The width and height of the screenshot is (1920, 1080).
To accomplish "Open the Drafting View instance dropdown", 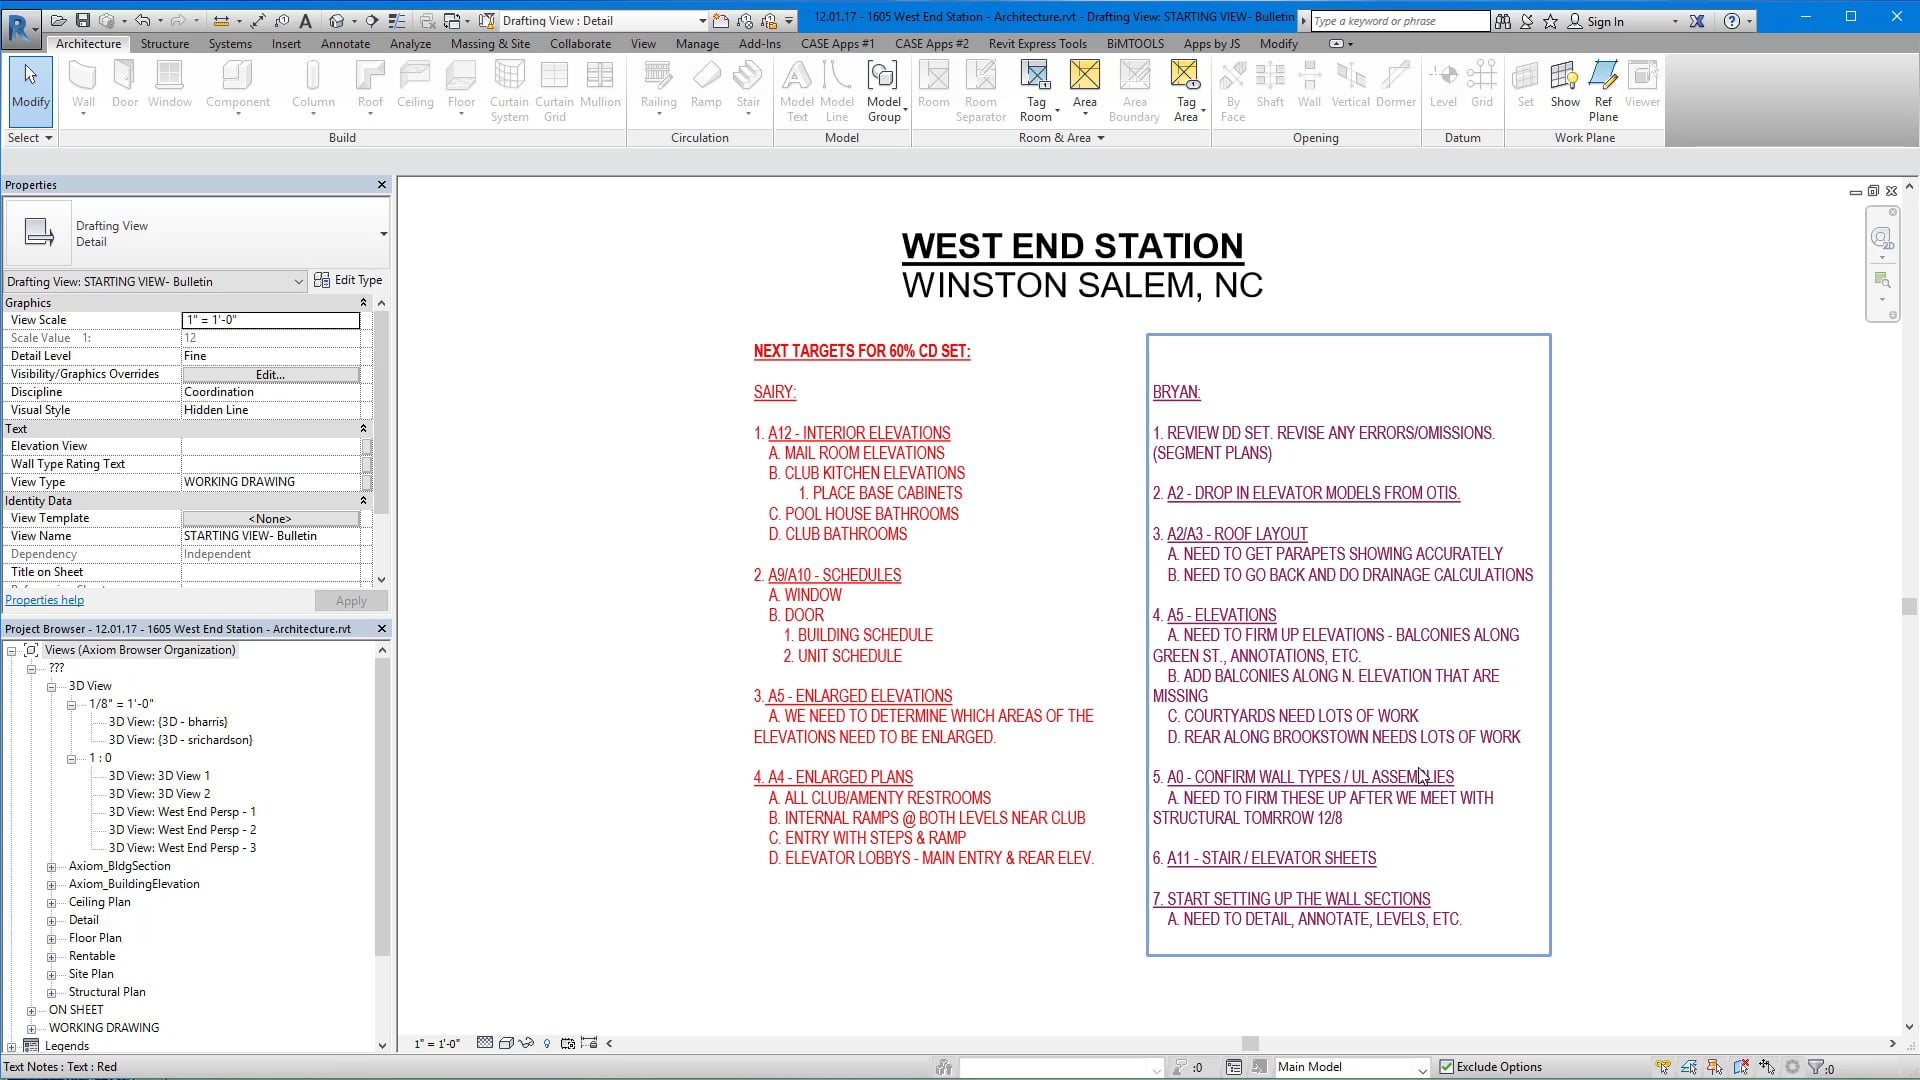I will 298,282.
